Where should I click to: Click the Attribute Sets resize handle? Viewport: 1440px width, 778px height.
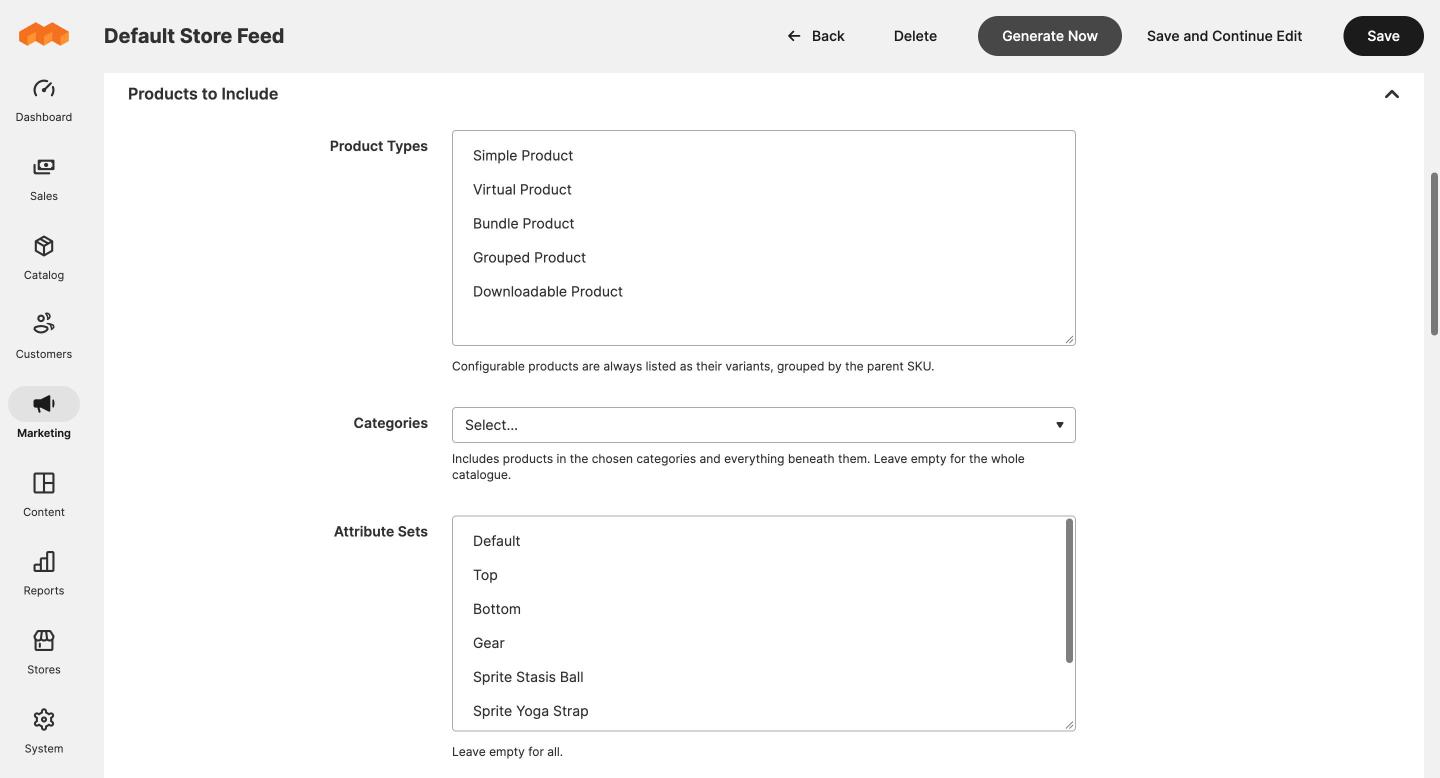(x=1069, y=724)
